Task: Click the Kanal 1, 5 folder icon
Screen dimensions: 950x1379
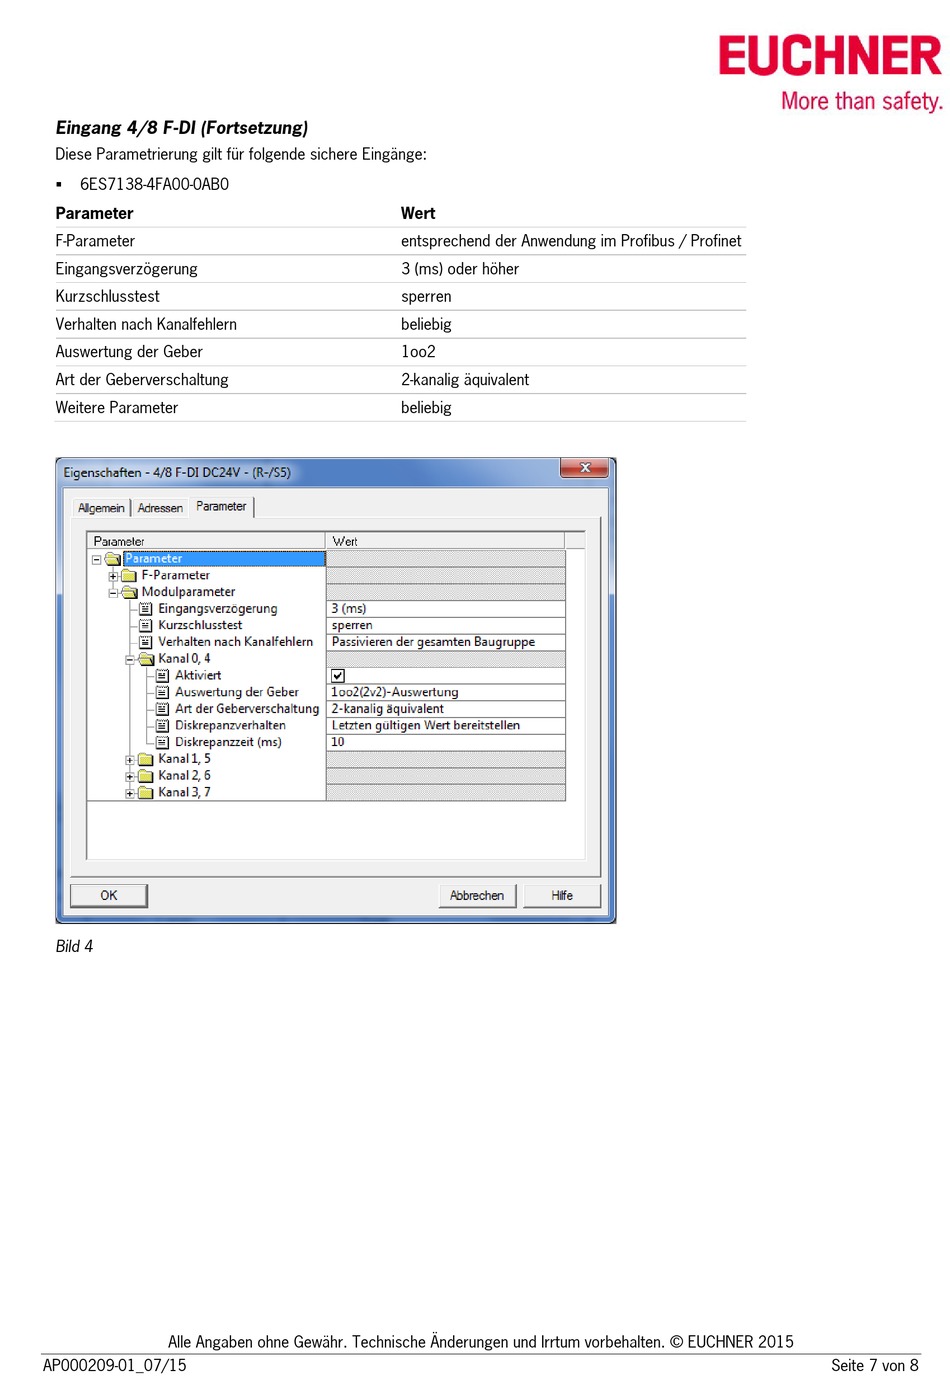Action: click(146, 759)
